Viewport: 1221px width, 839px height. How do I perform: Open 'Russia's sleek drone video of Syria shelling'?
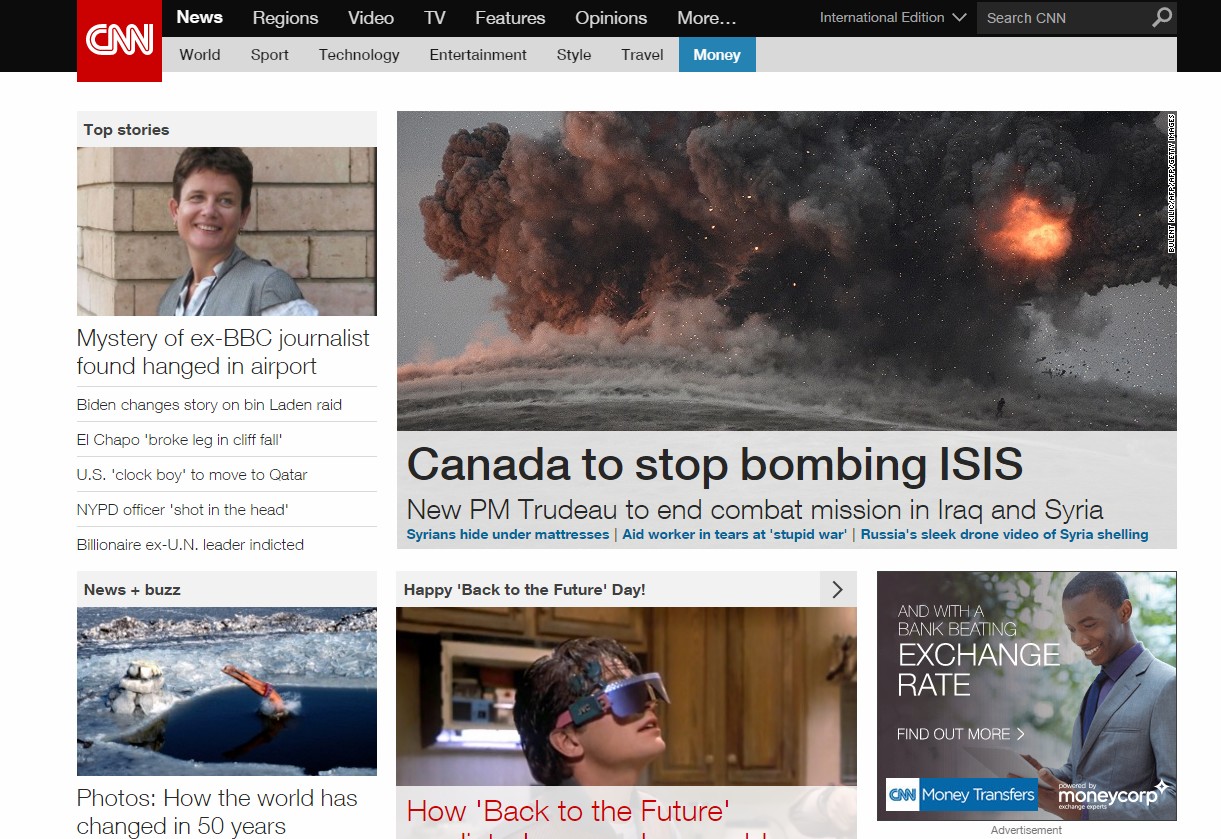(1004, 535)
